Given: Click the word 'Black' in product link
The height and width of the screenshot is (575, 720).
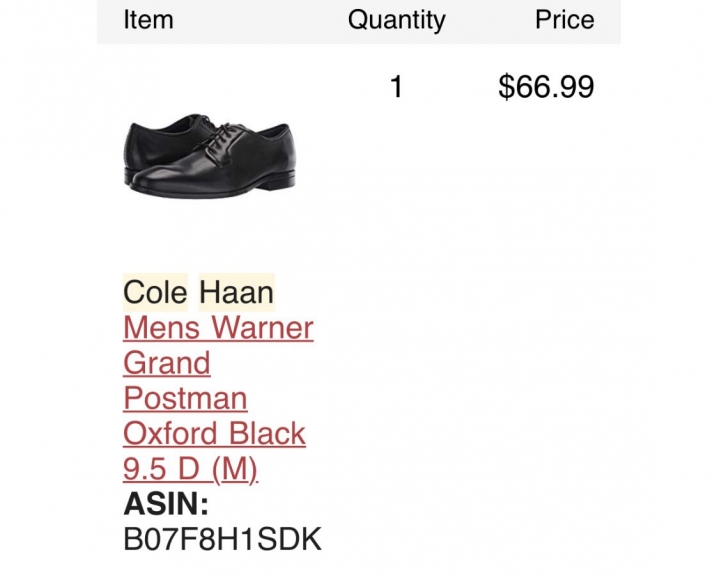Looking at the screenshot, I should pyautogui.click(x=267, y=433).
